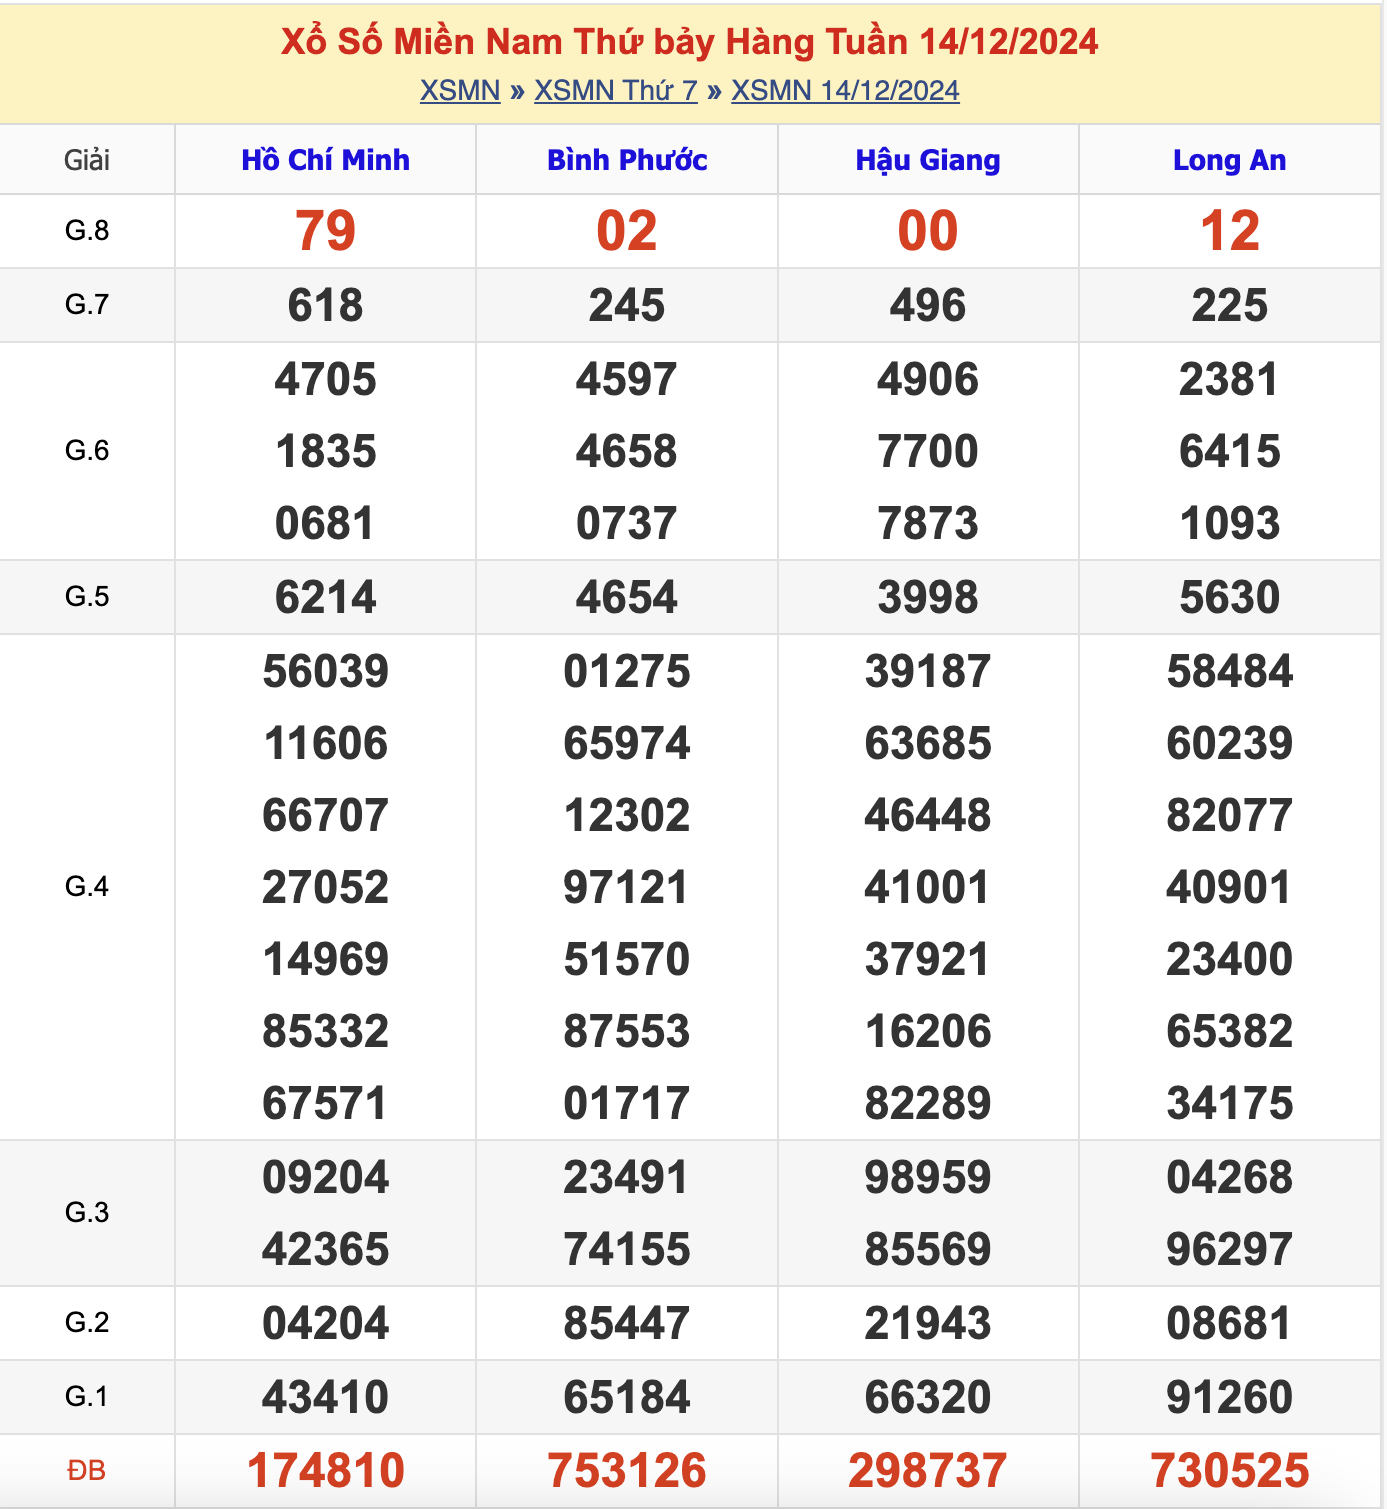1387x1509 pixels.
Task: Select G.4 number 39187
Action: pos(928,671)
